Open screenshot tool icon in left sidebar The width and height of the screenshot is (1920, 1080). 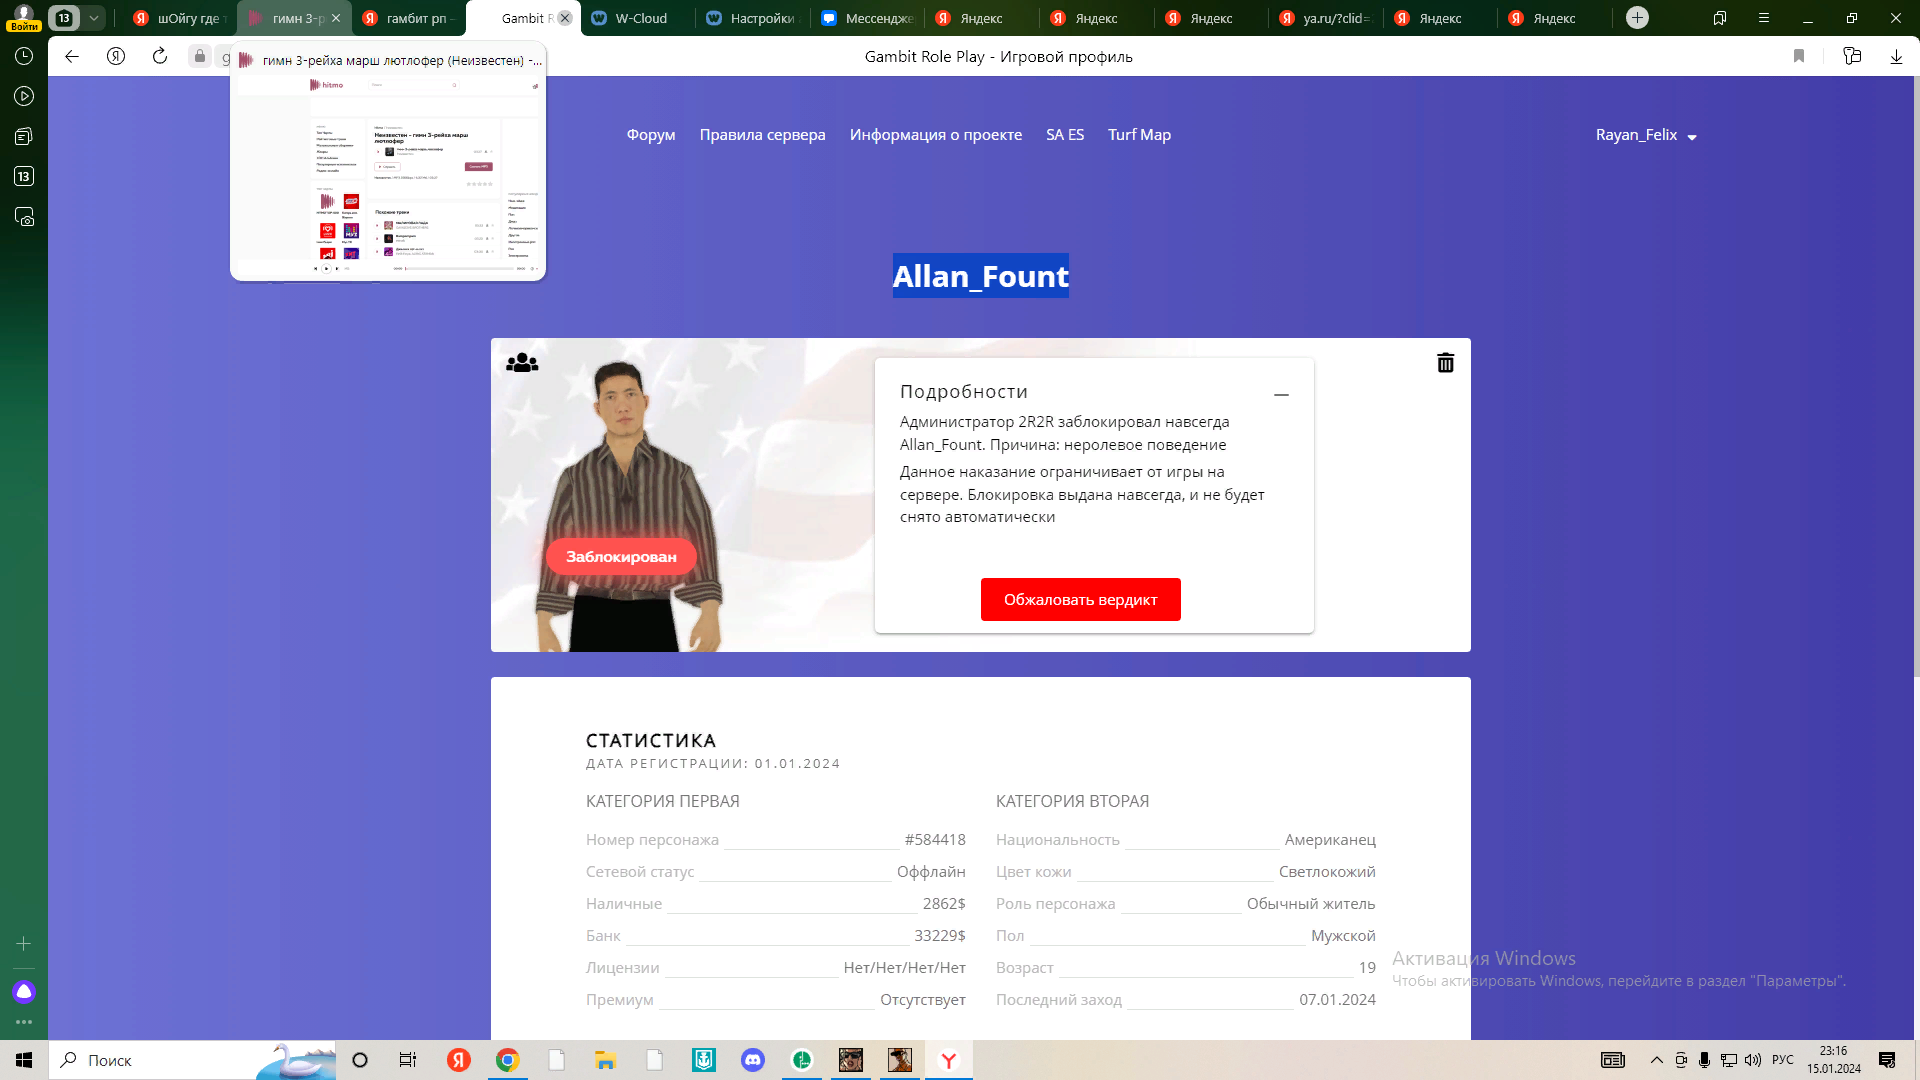coord(24,217)
